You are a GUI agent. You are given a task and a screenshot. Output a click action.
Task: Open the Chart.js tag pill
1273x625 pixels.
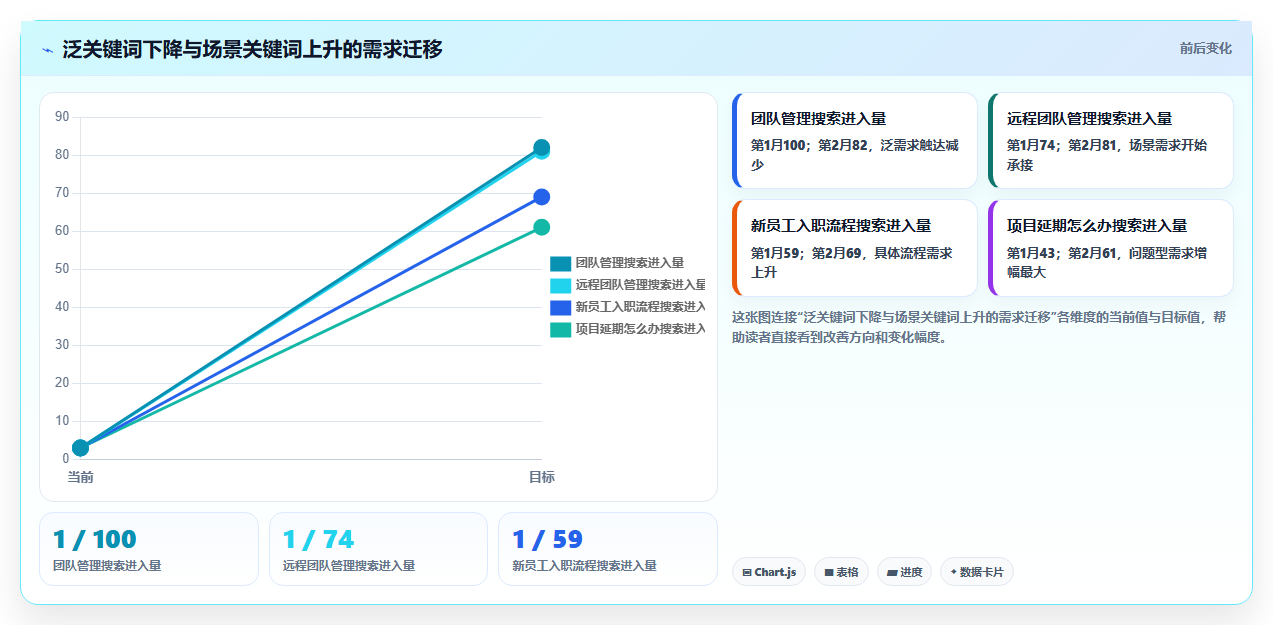(x=769, y=572)
